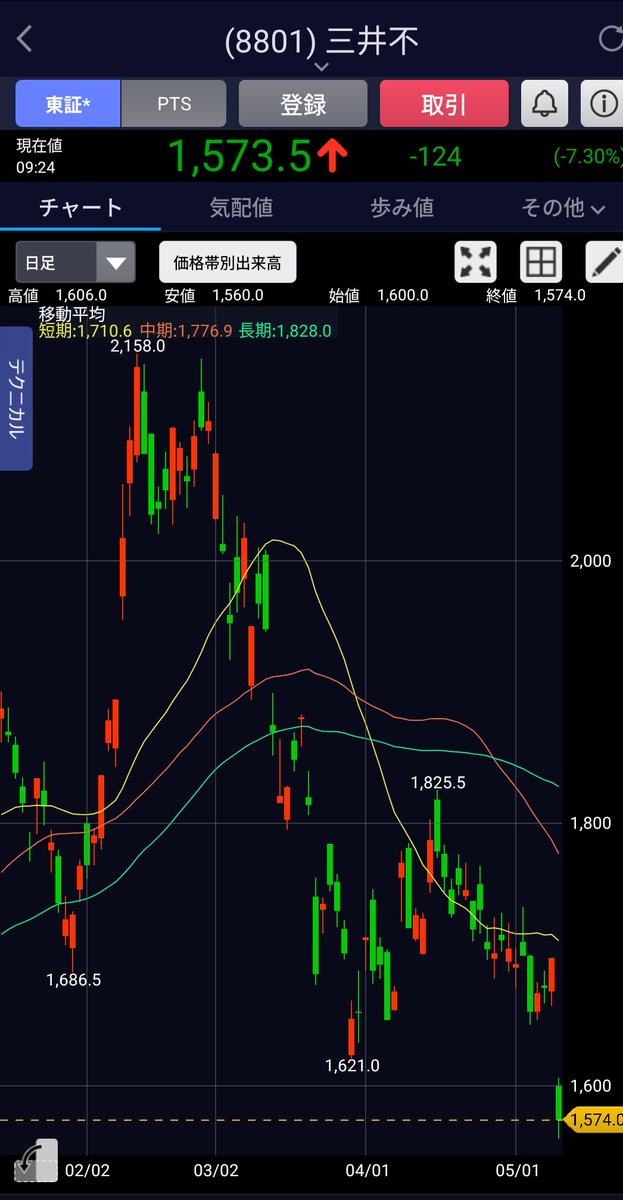The height and width of the screenshot is (1200, 623).
Task: Select the 気配値 tab
Action: [x=241, y=208]
